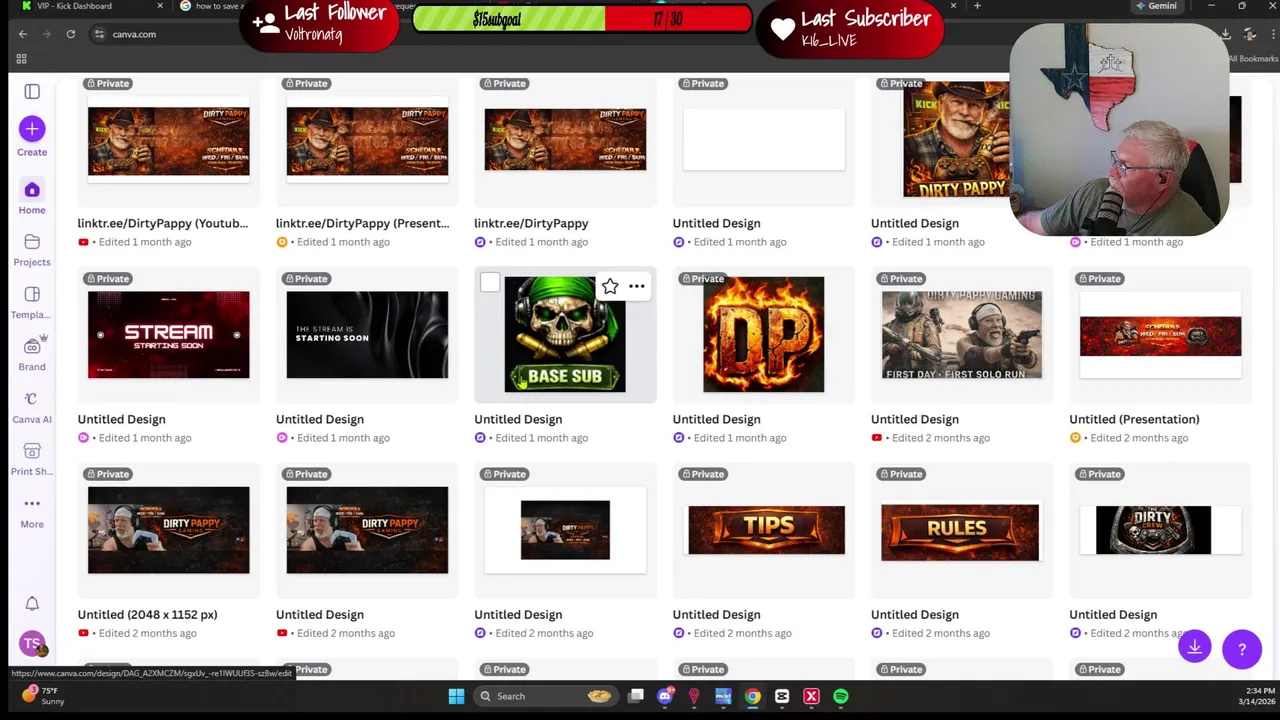View site information icon beside canva.com
Viewport: 1280px width, 720px height.
(99, 34)
